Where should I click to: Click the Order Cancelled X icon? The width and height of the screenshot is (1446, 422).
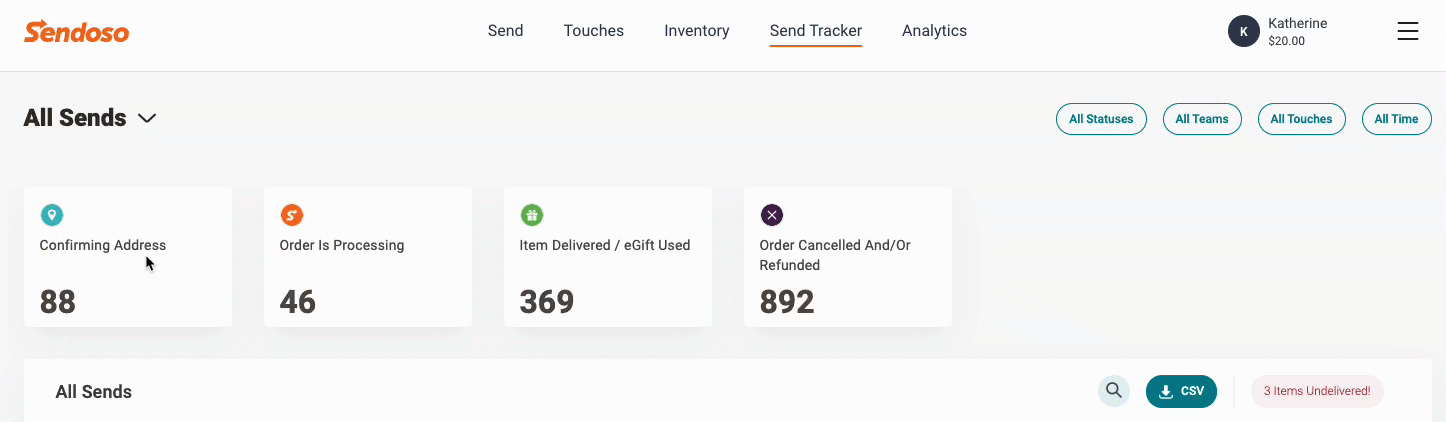(x=772, y=214)
